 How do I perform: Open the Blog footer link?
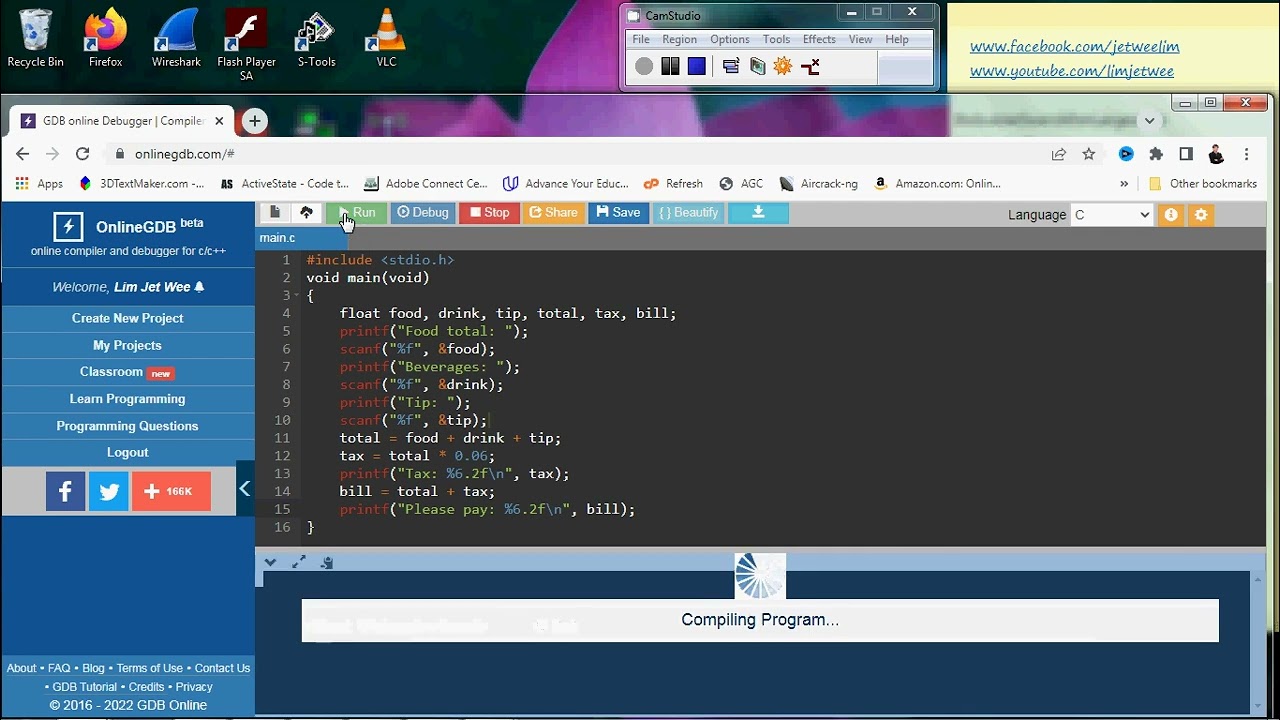93,668
